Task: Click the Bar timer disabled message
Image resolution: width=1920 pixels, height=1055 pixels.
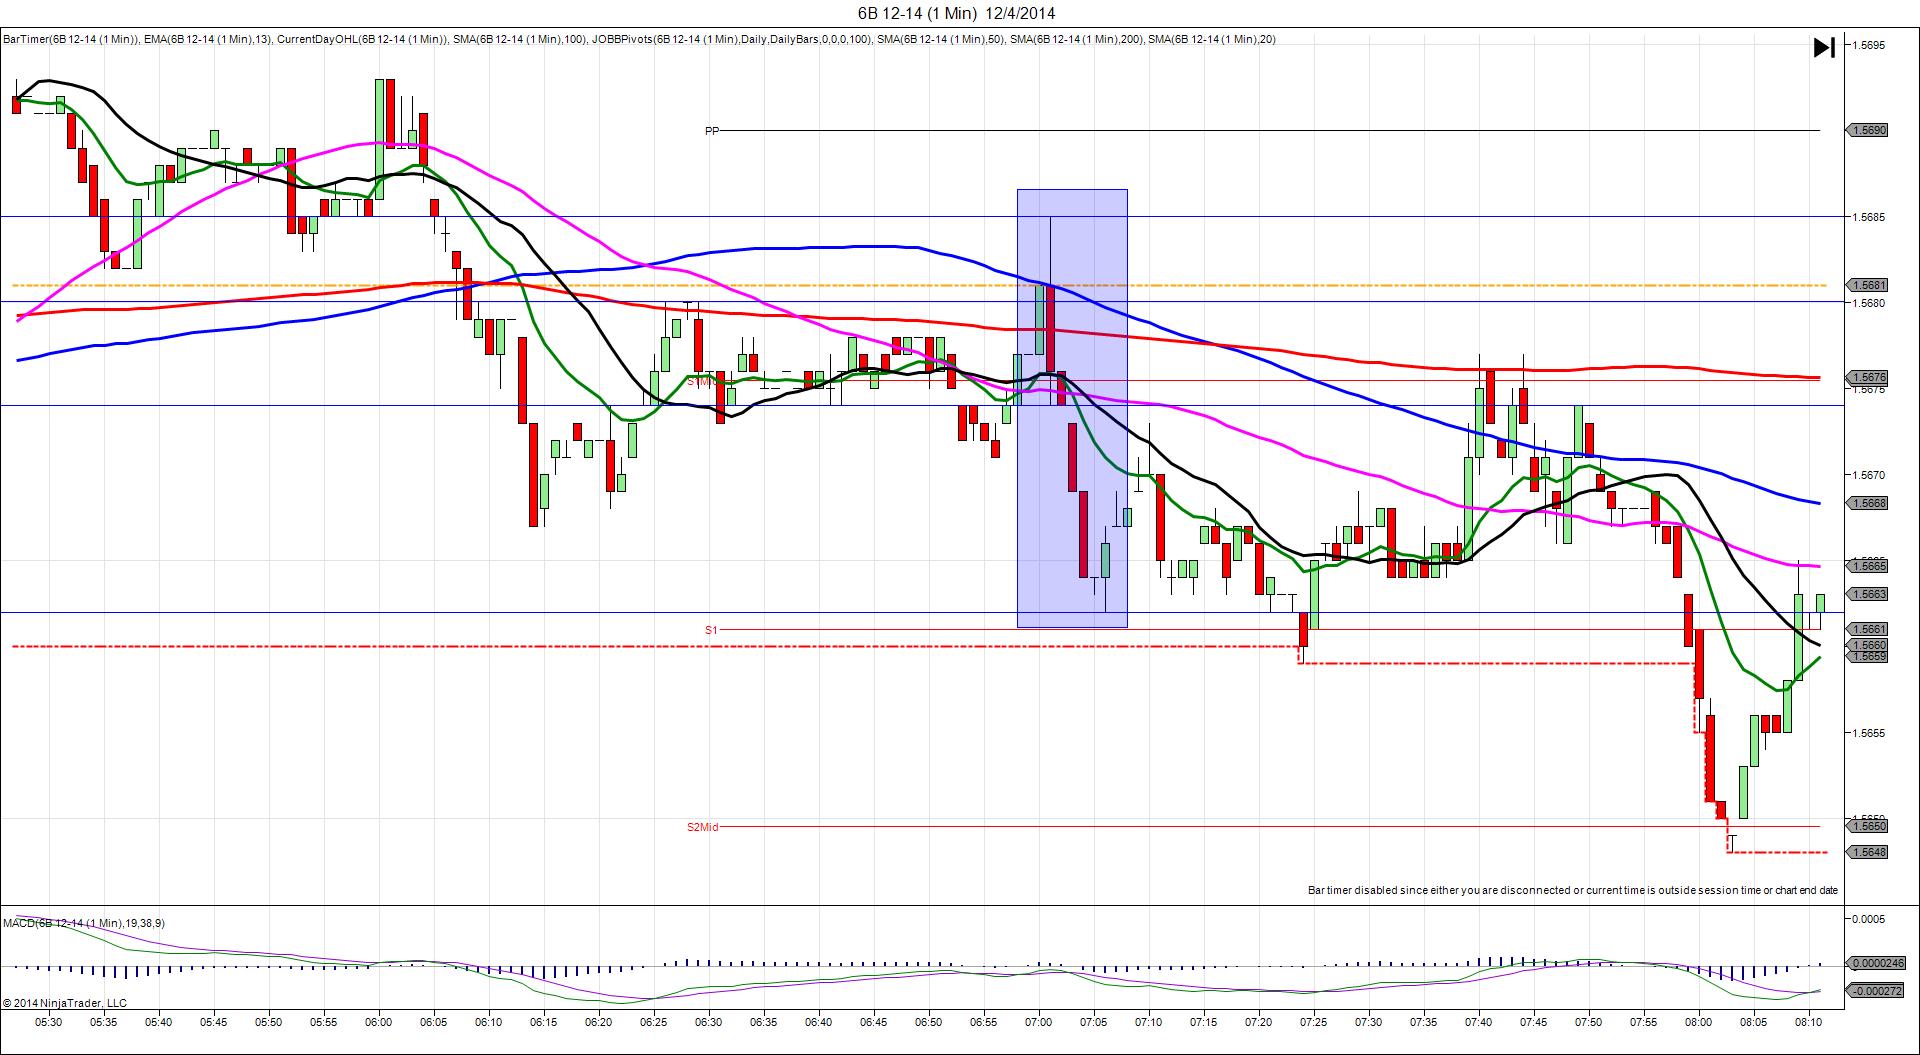Action: click(x=1572, y=890)
